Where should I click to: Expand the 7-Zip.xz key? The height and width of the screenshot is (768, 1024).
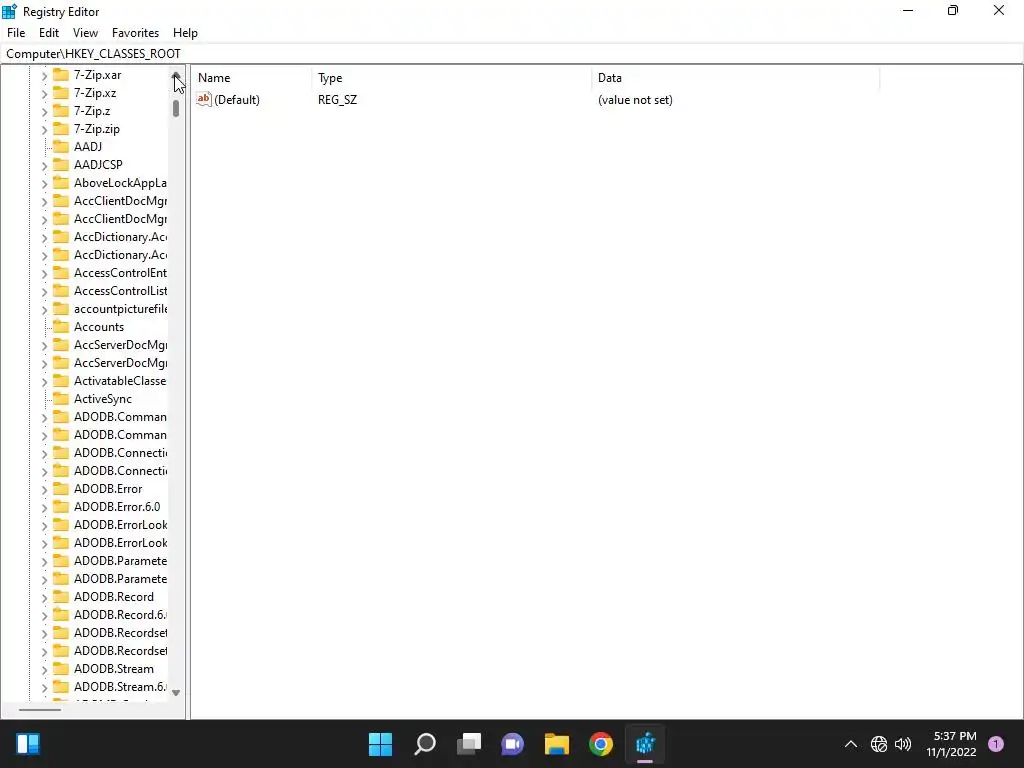point(44,93)
